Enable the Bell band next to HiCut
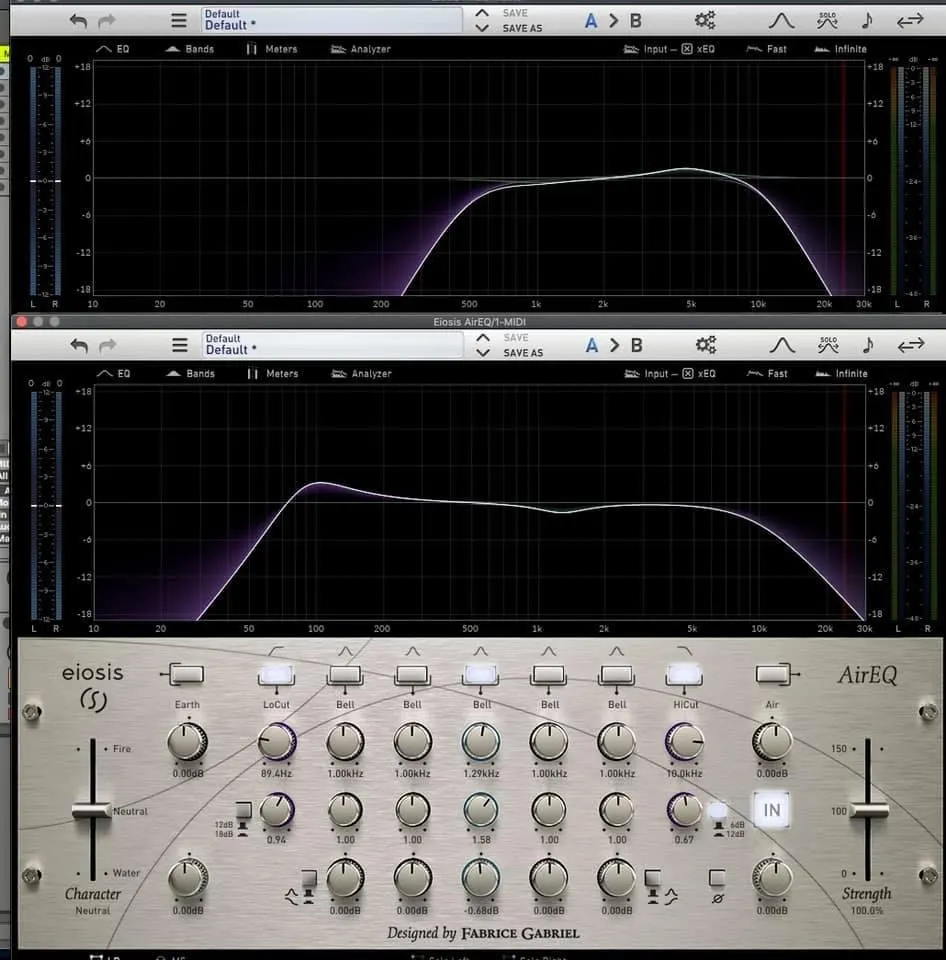The height and width of the screenshot is (960, 946). click(617, 675)
